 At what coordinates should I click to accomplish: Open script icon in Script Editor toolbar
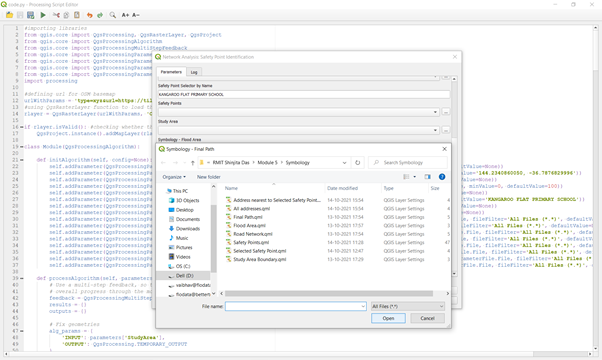pyautogui.click(x=9, y=15)
